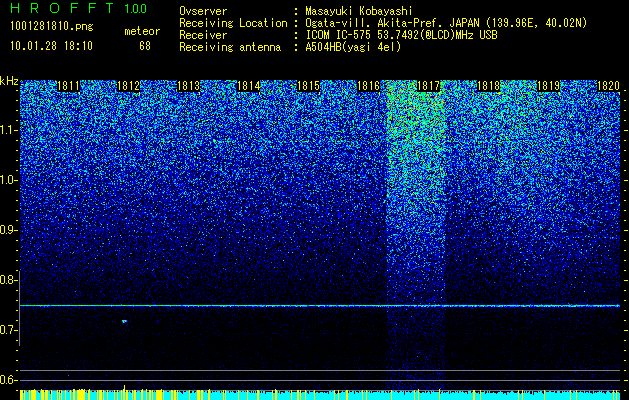Click the date stamp 10.01.28 18:10
629x400 pixels.
[x=51, y=46]
